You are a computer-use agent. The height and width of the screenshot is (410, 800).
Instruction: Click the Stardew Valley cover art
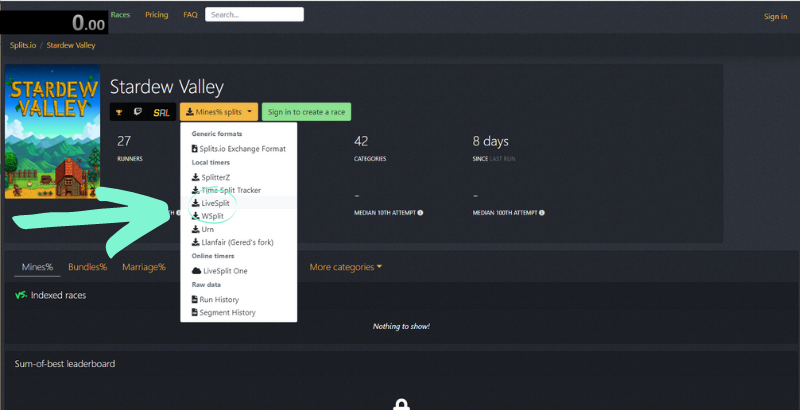[50, 134]
